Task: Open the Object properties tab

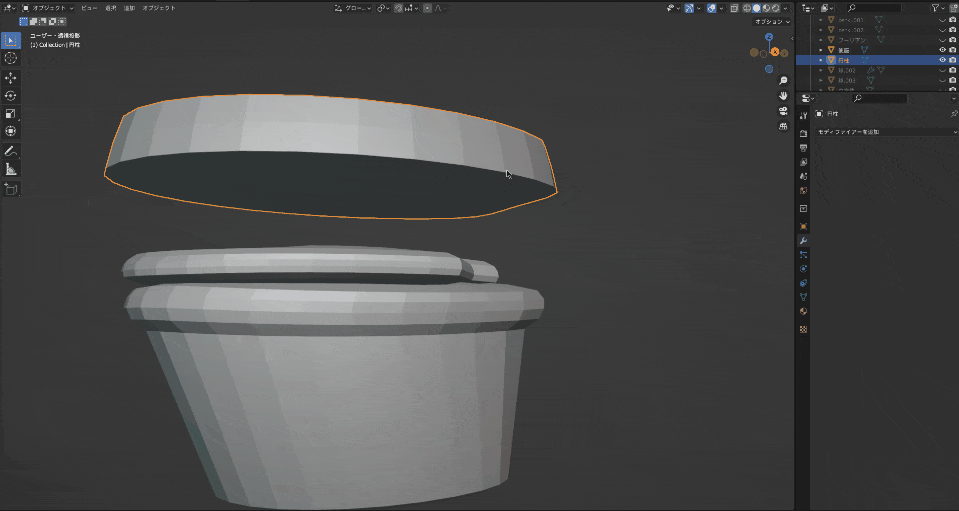Action: tap(803, 226)
